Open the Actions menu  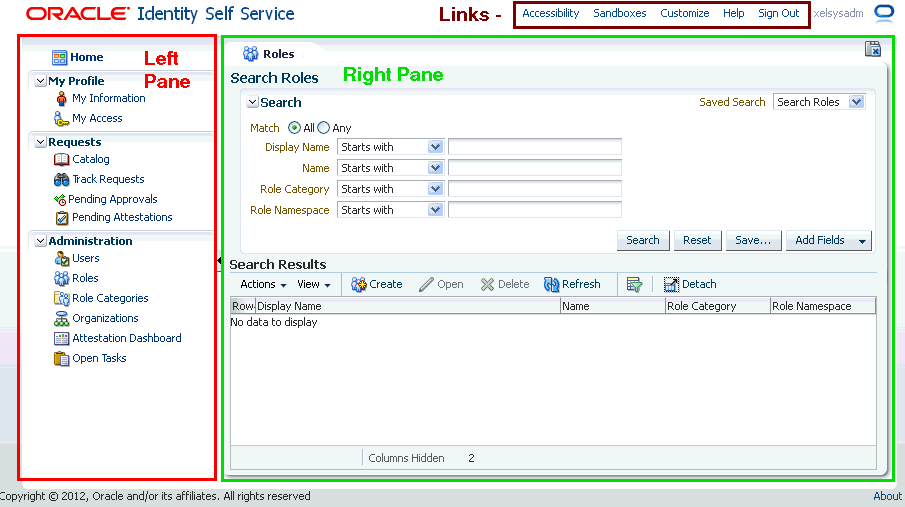coord(263,284)
